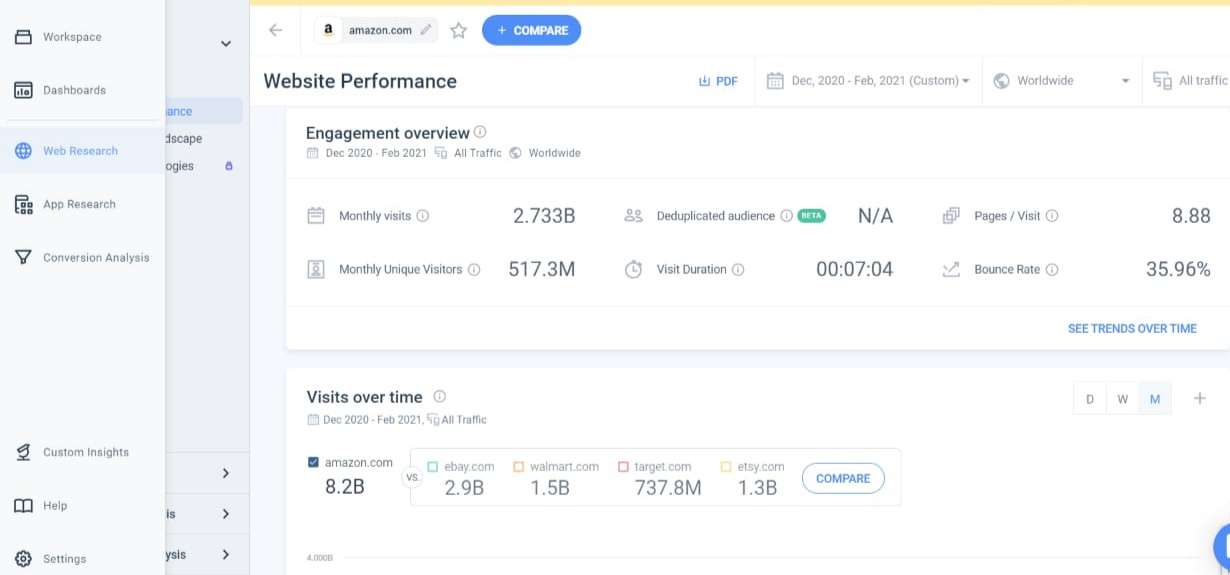
Task: Check the etsy.com checkbox
Action: [727, 466]
